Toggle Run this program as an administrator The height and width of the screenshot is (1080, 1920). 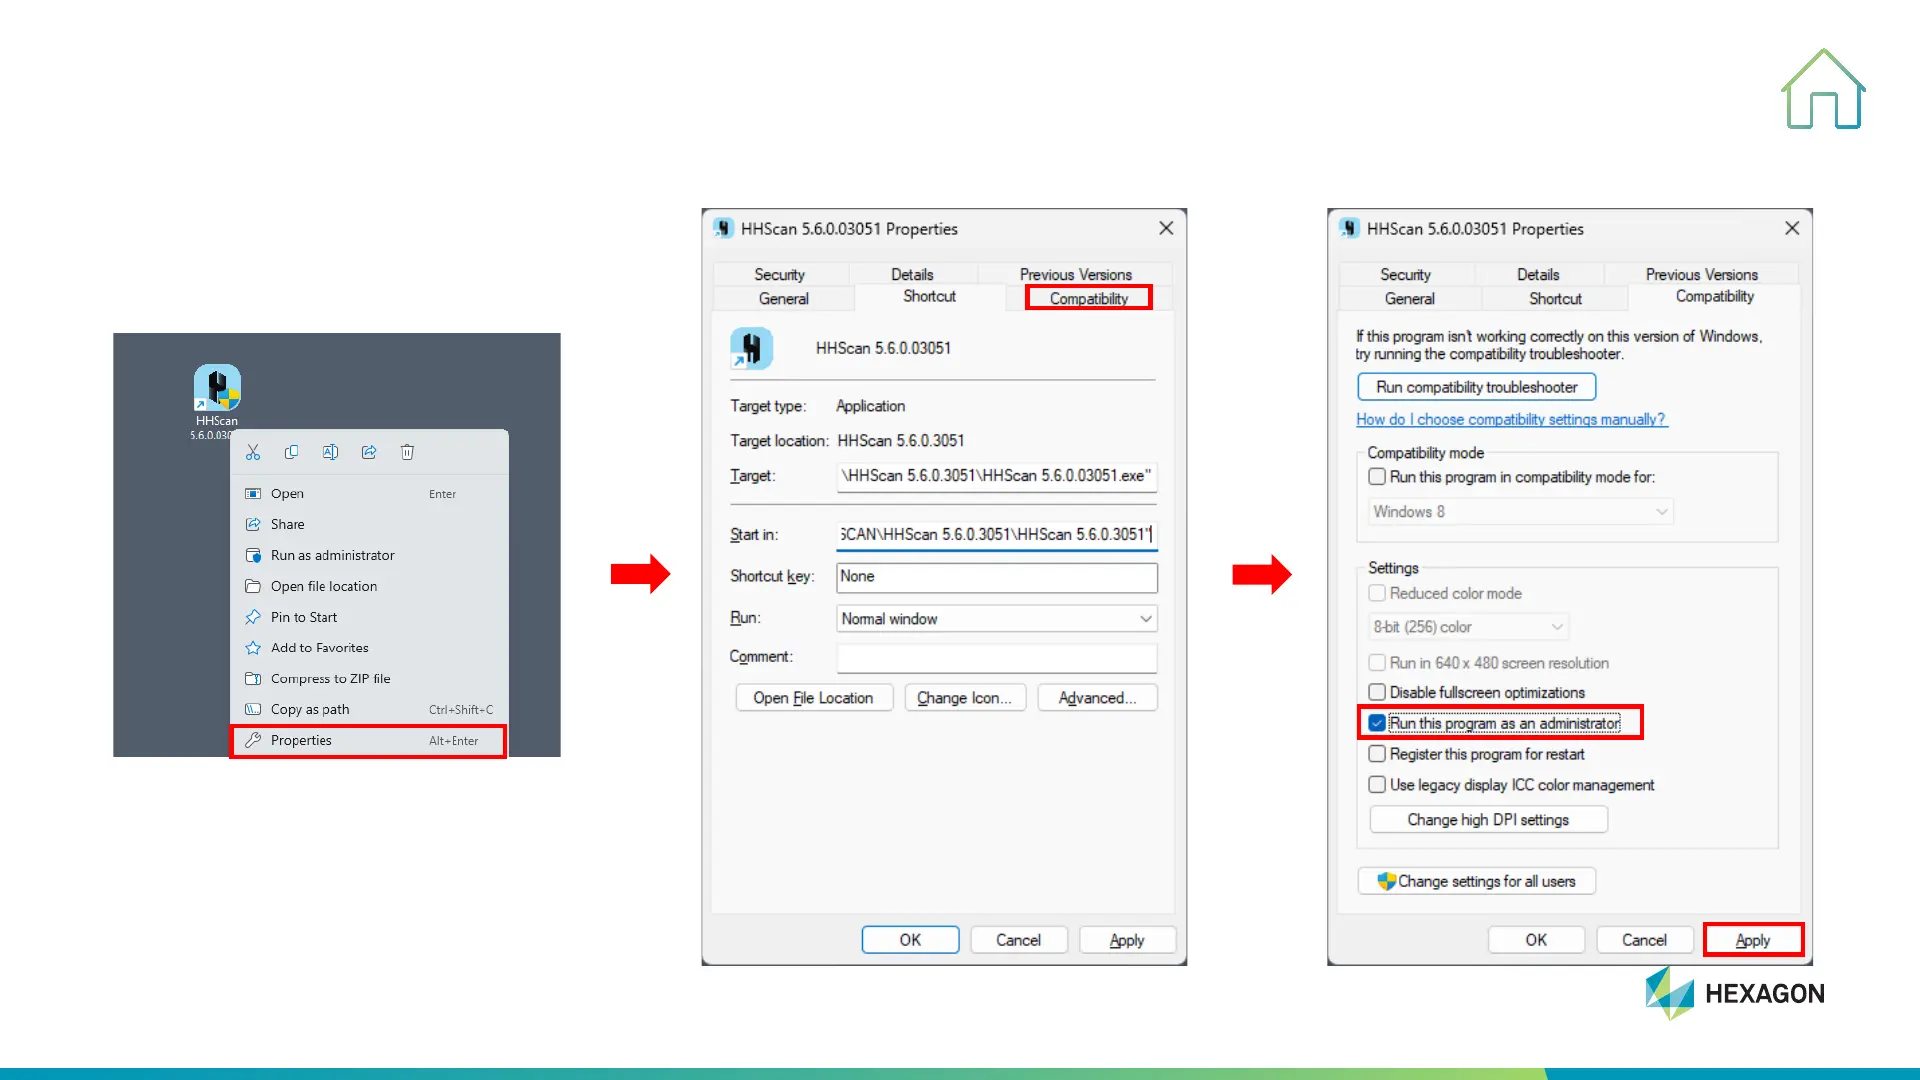pos(1377,723)
